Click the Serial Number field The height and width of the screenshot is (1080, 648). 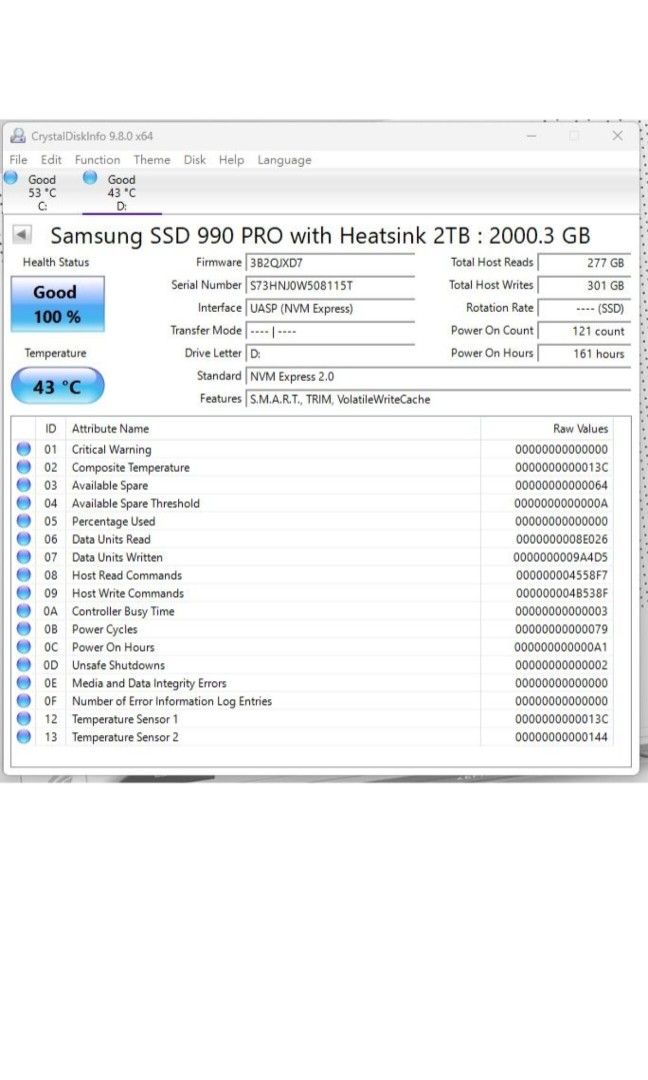[331, 286]
